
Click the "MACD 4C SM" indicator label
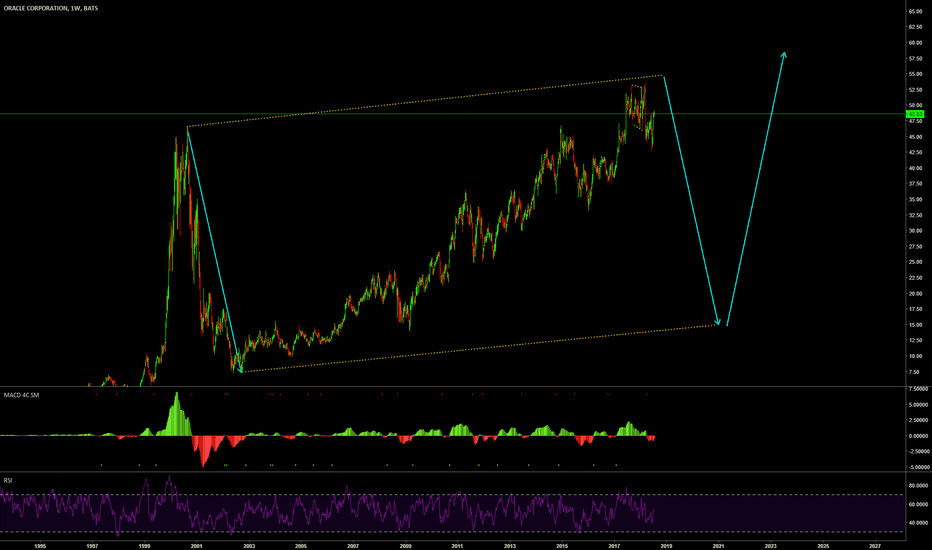point(21,395)
